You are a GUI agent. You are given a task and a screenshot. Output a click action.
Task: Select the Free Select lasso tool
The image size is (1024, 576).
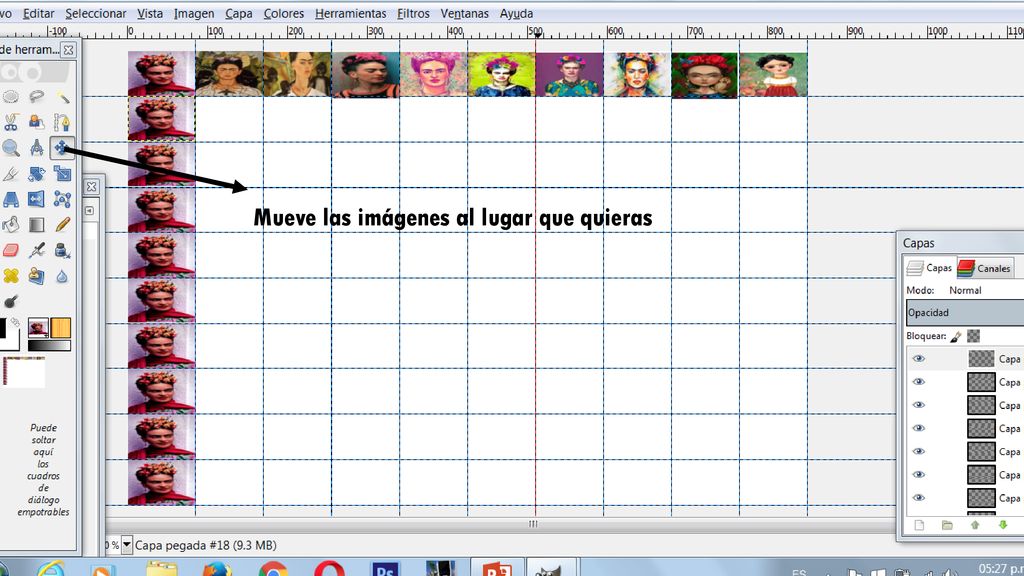(x=37, y=97)
